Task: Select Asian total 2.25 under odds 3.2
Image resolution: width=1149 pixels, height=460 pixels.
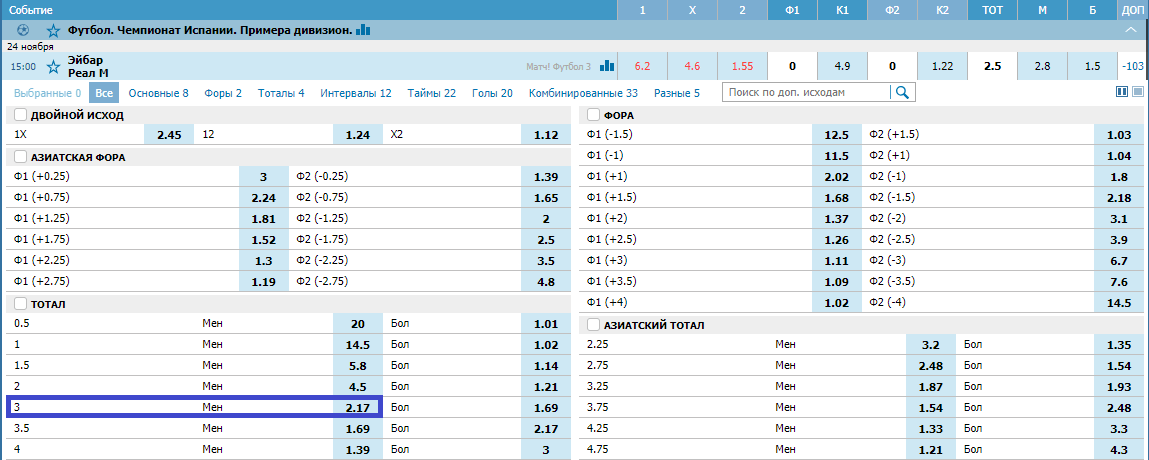Action: 931,344
